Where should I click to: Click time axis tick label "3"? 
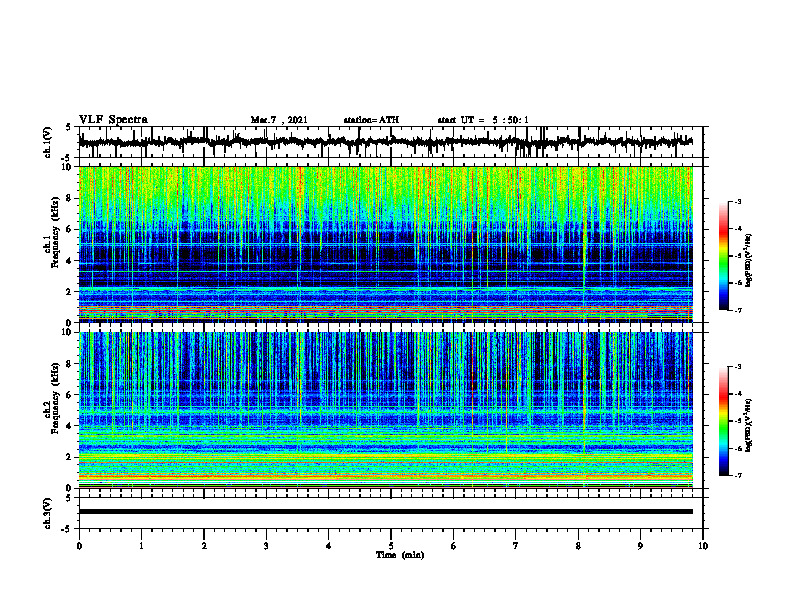266,546
